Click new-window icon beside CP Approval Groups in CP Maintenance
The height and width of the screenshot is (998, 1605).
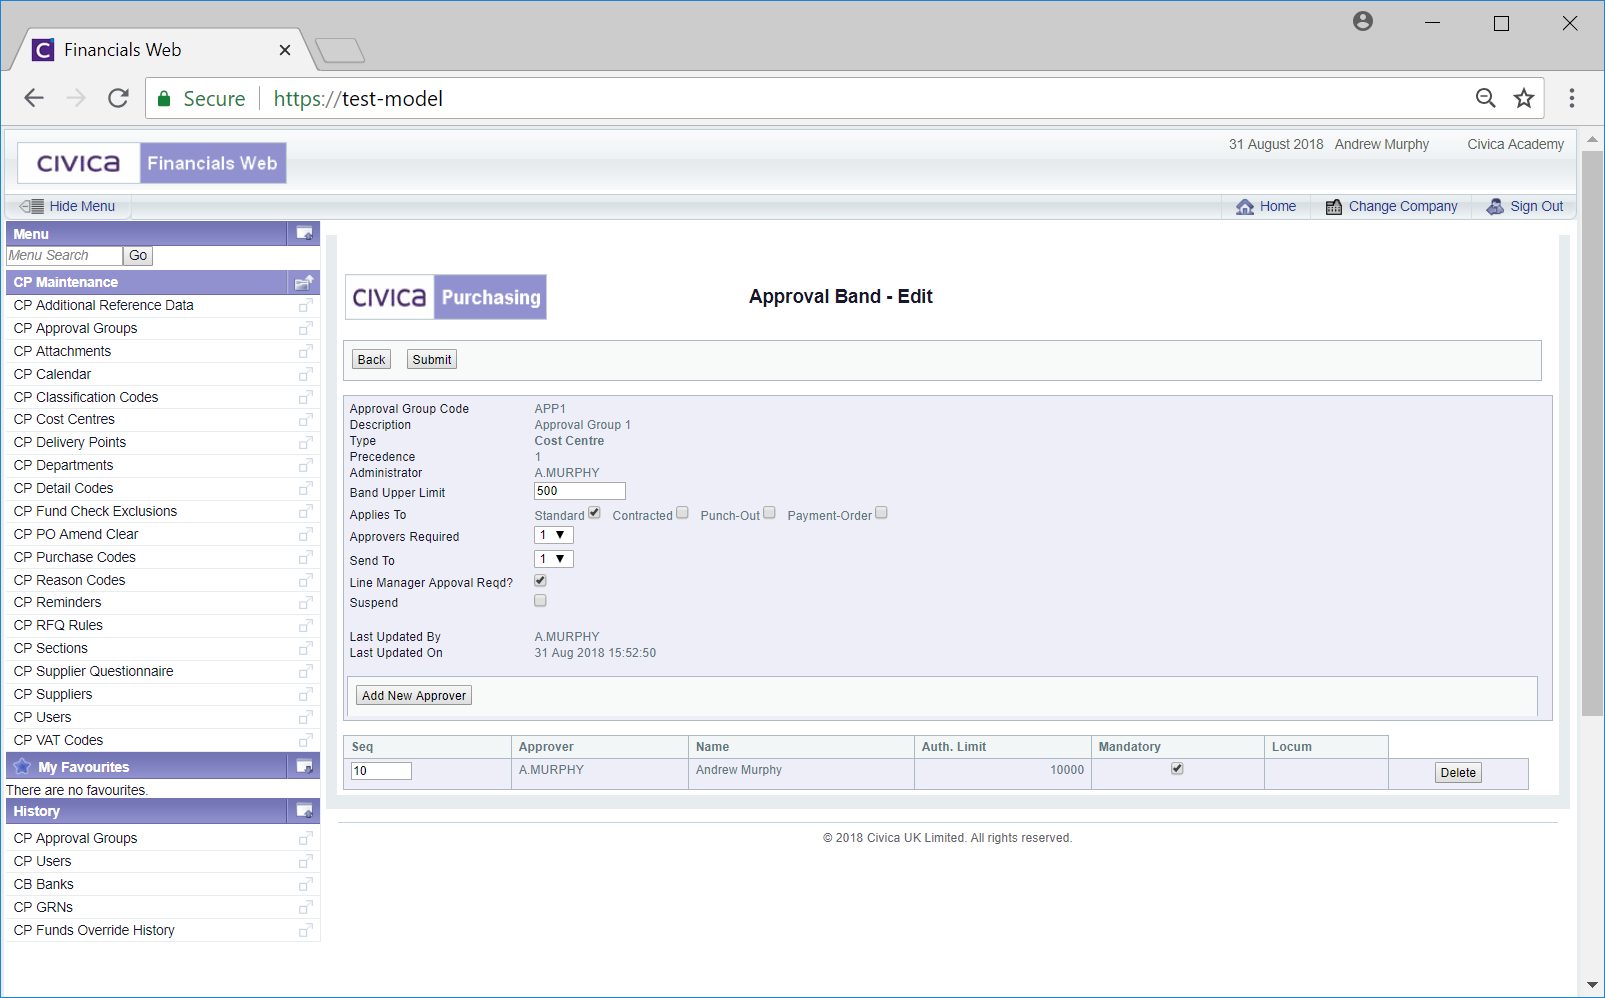tap(306, 328)
